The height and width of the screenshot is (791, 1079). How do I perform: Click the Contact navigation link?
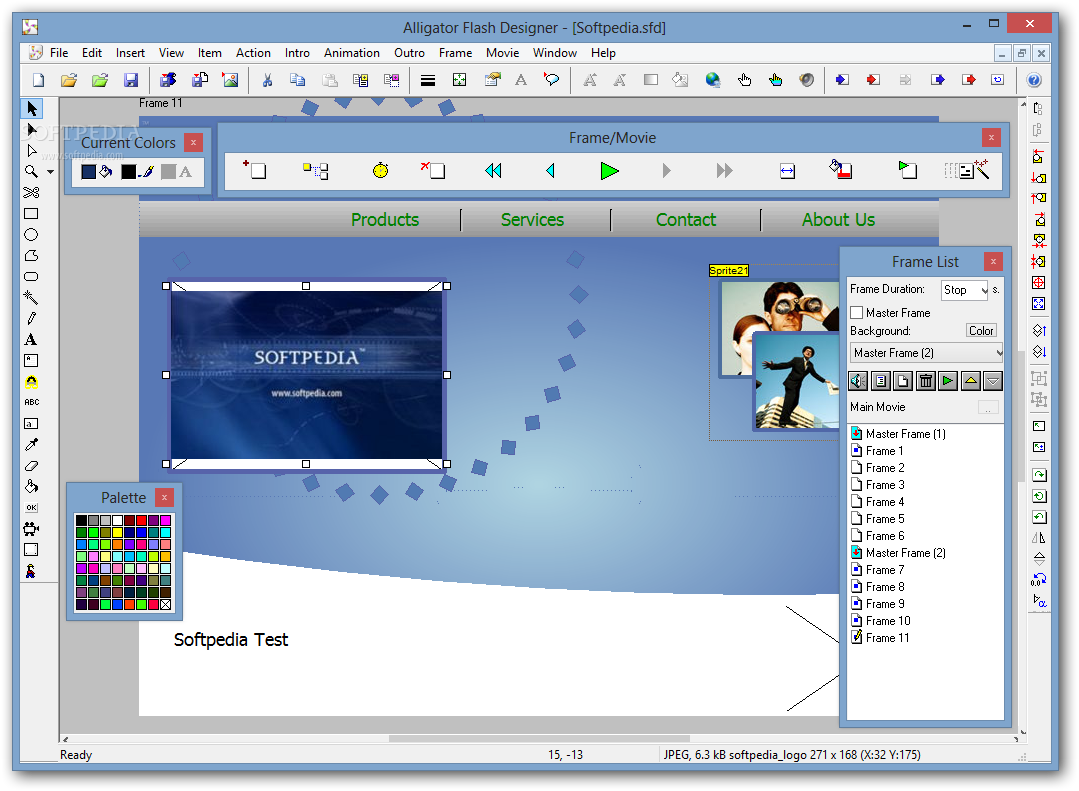click(685, 220)
